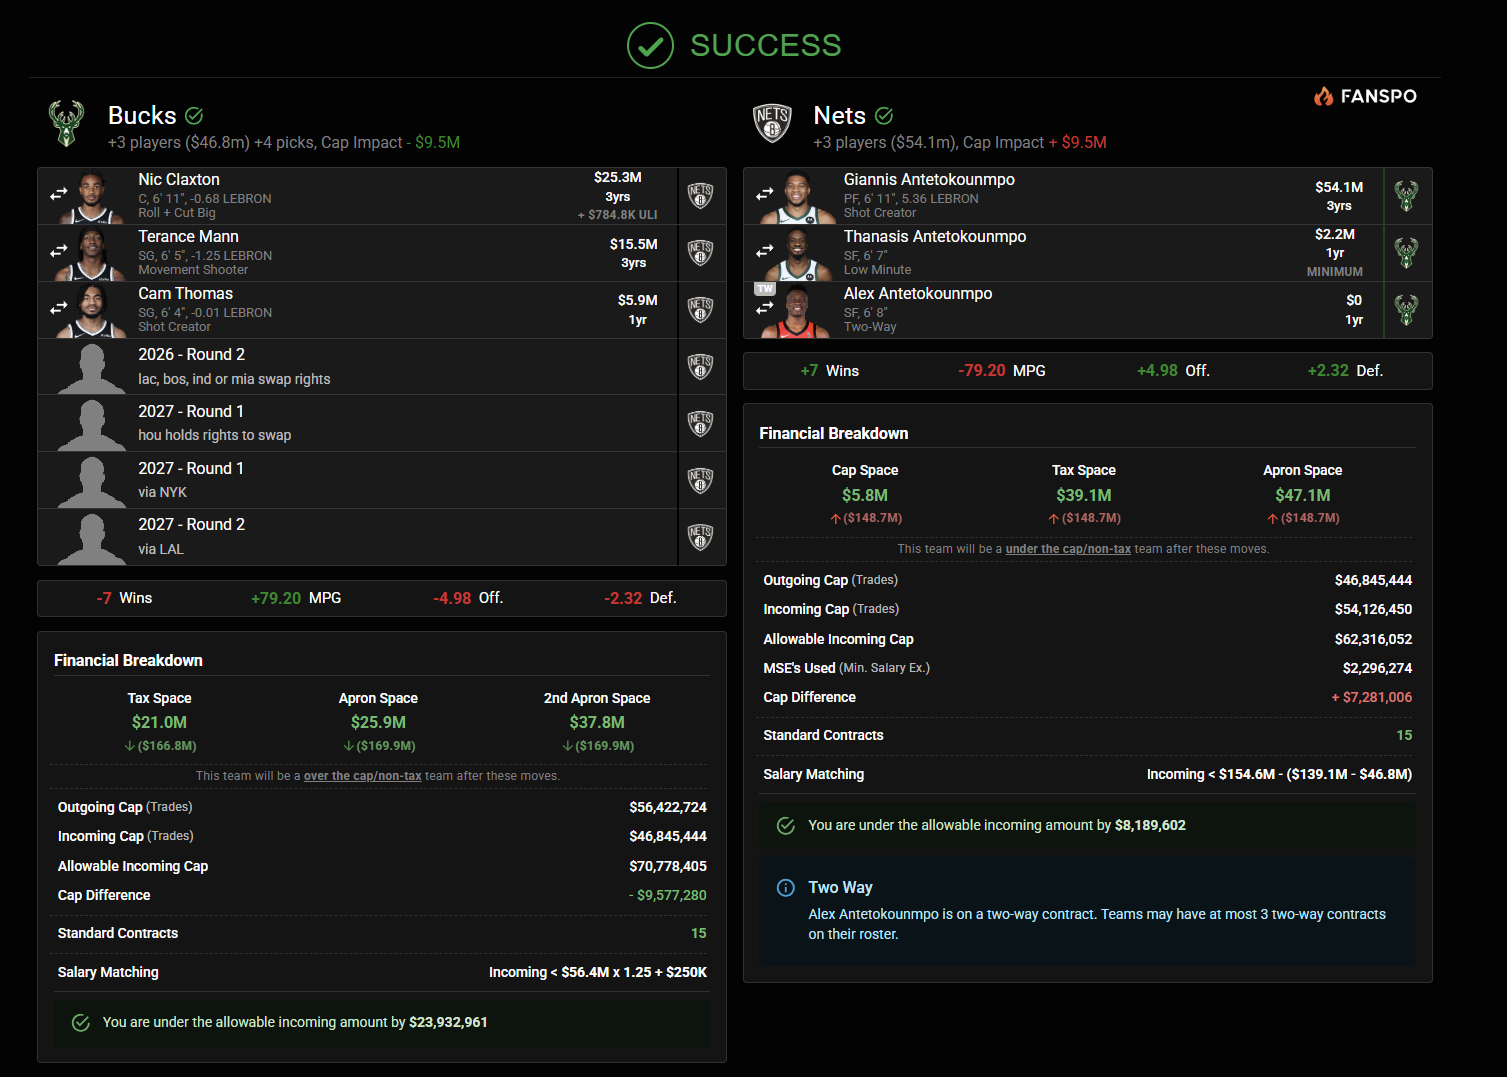Click the green SUCCESS checkmark icon
Viewport: 1507px width, 1077px height.
[650, 46]
